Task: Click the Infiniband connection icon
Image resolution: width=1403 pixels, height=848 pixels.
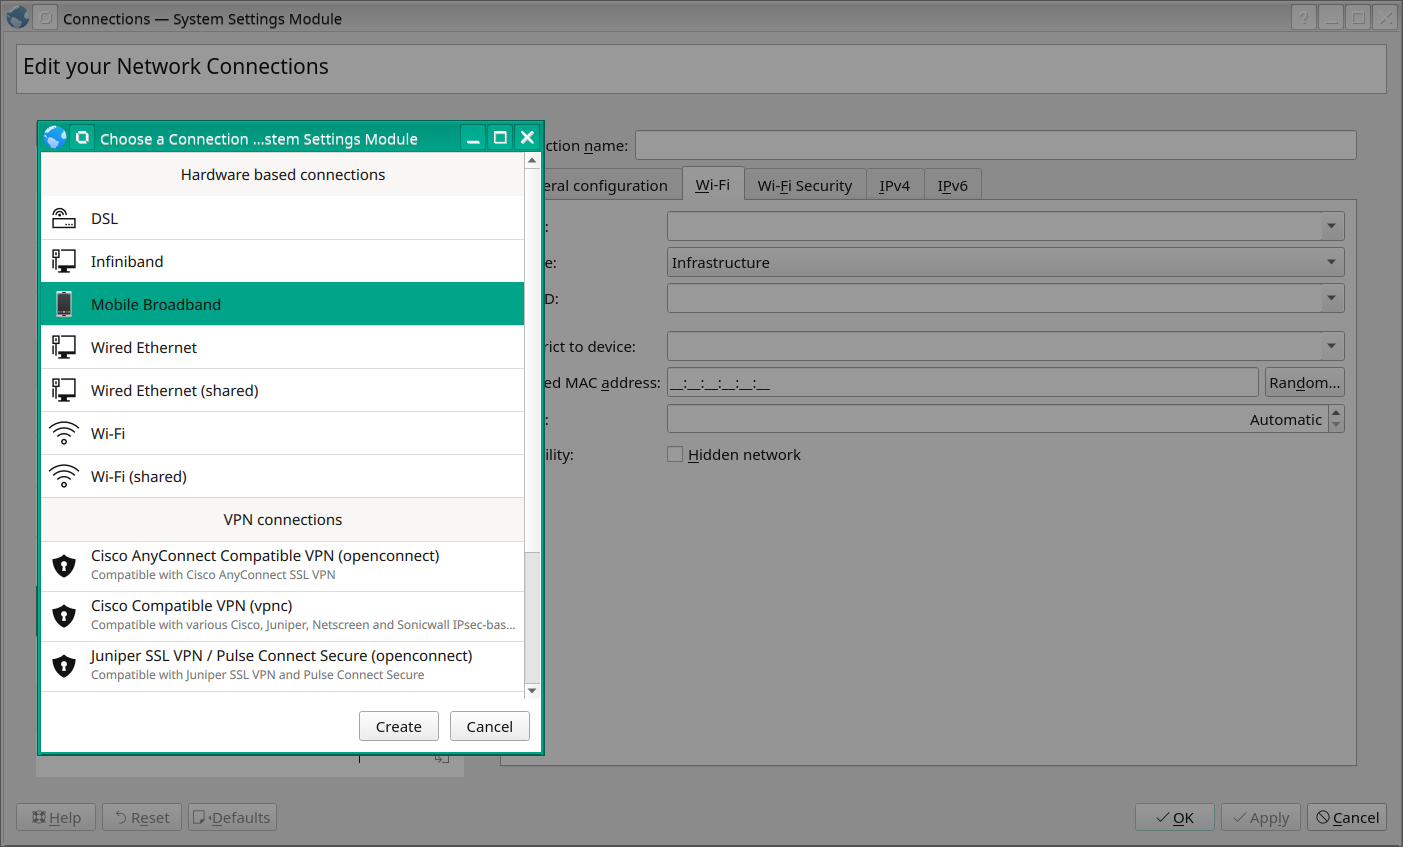Action: coord(64,261)
